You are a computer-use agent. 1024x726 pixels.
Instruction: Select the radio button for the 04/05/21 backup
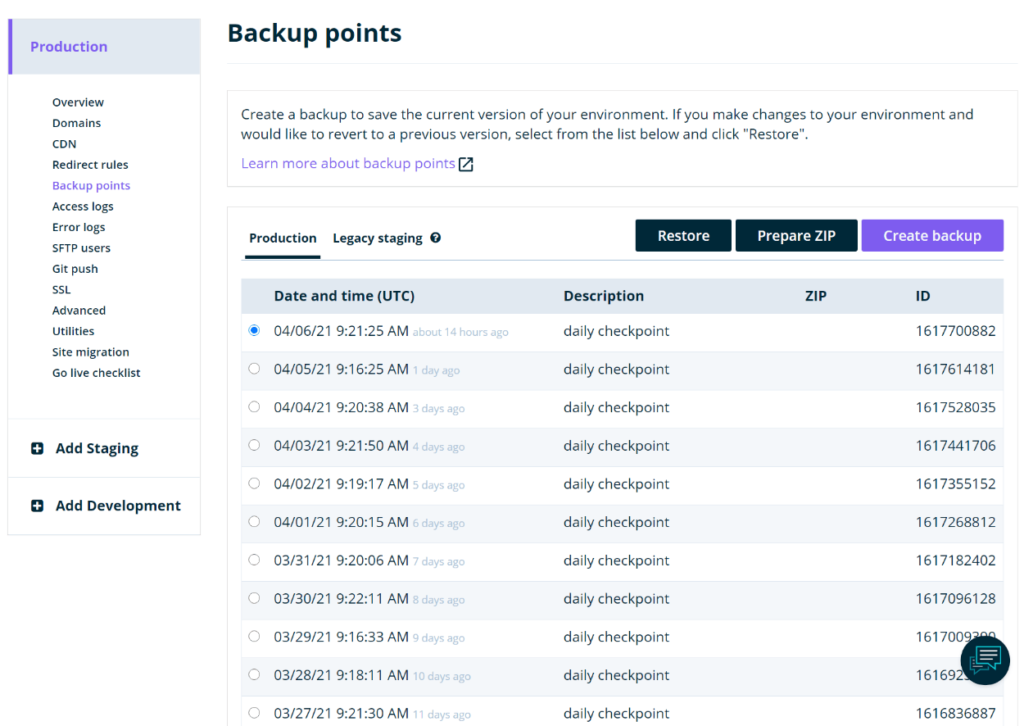coord(253,369)
